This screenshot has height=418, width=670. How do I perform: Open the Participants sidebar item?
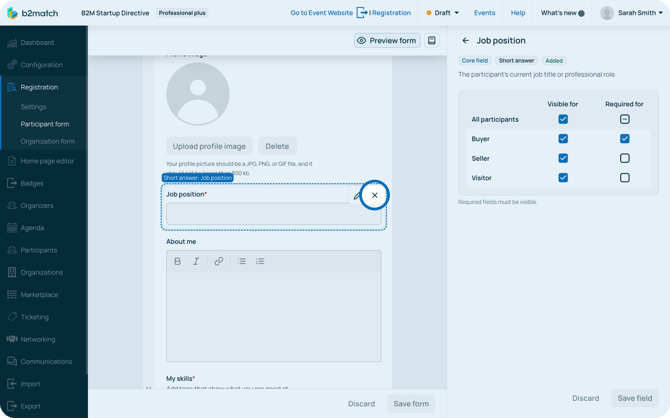point(39,250)
